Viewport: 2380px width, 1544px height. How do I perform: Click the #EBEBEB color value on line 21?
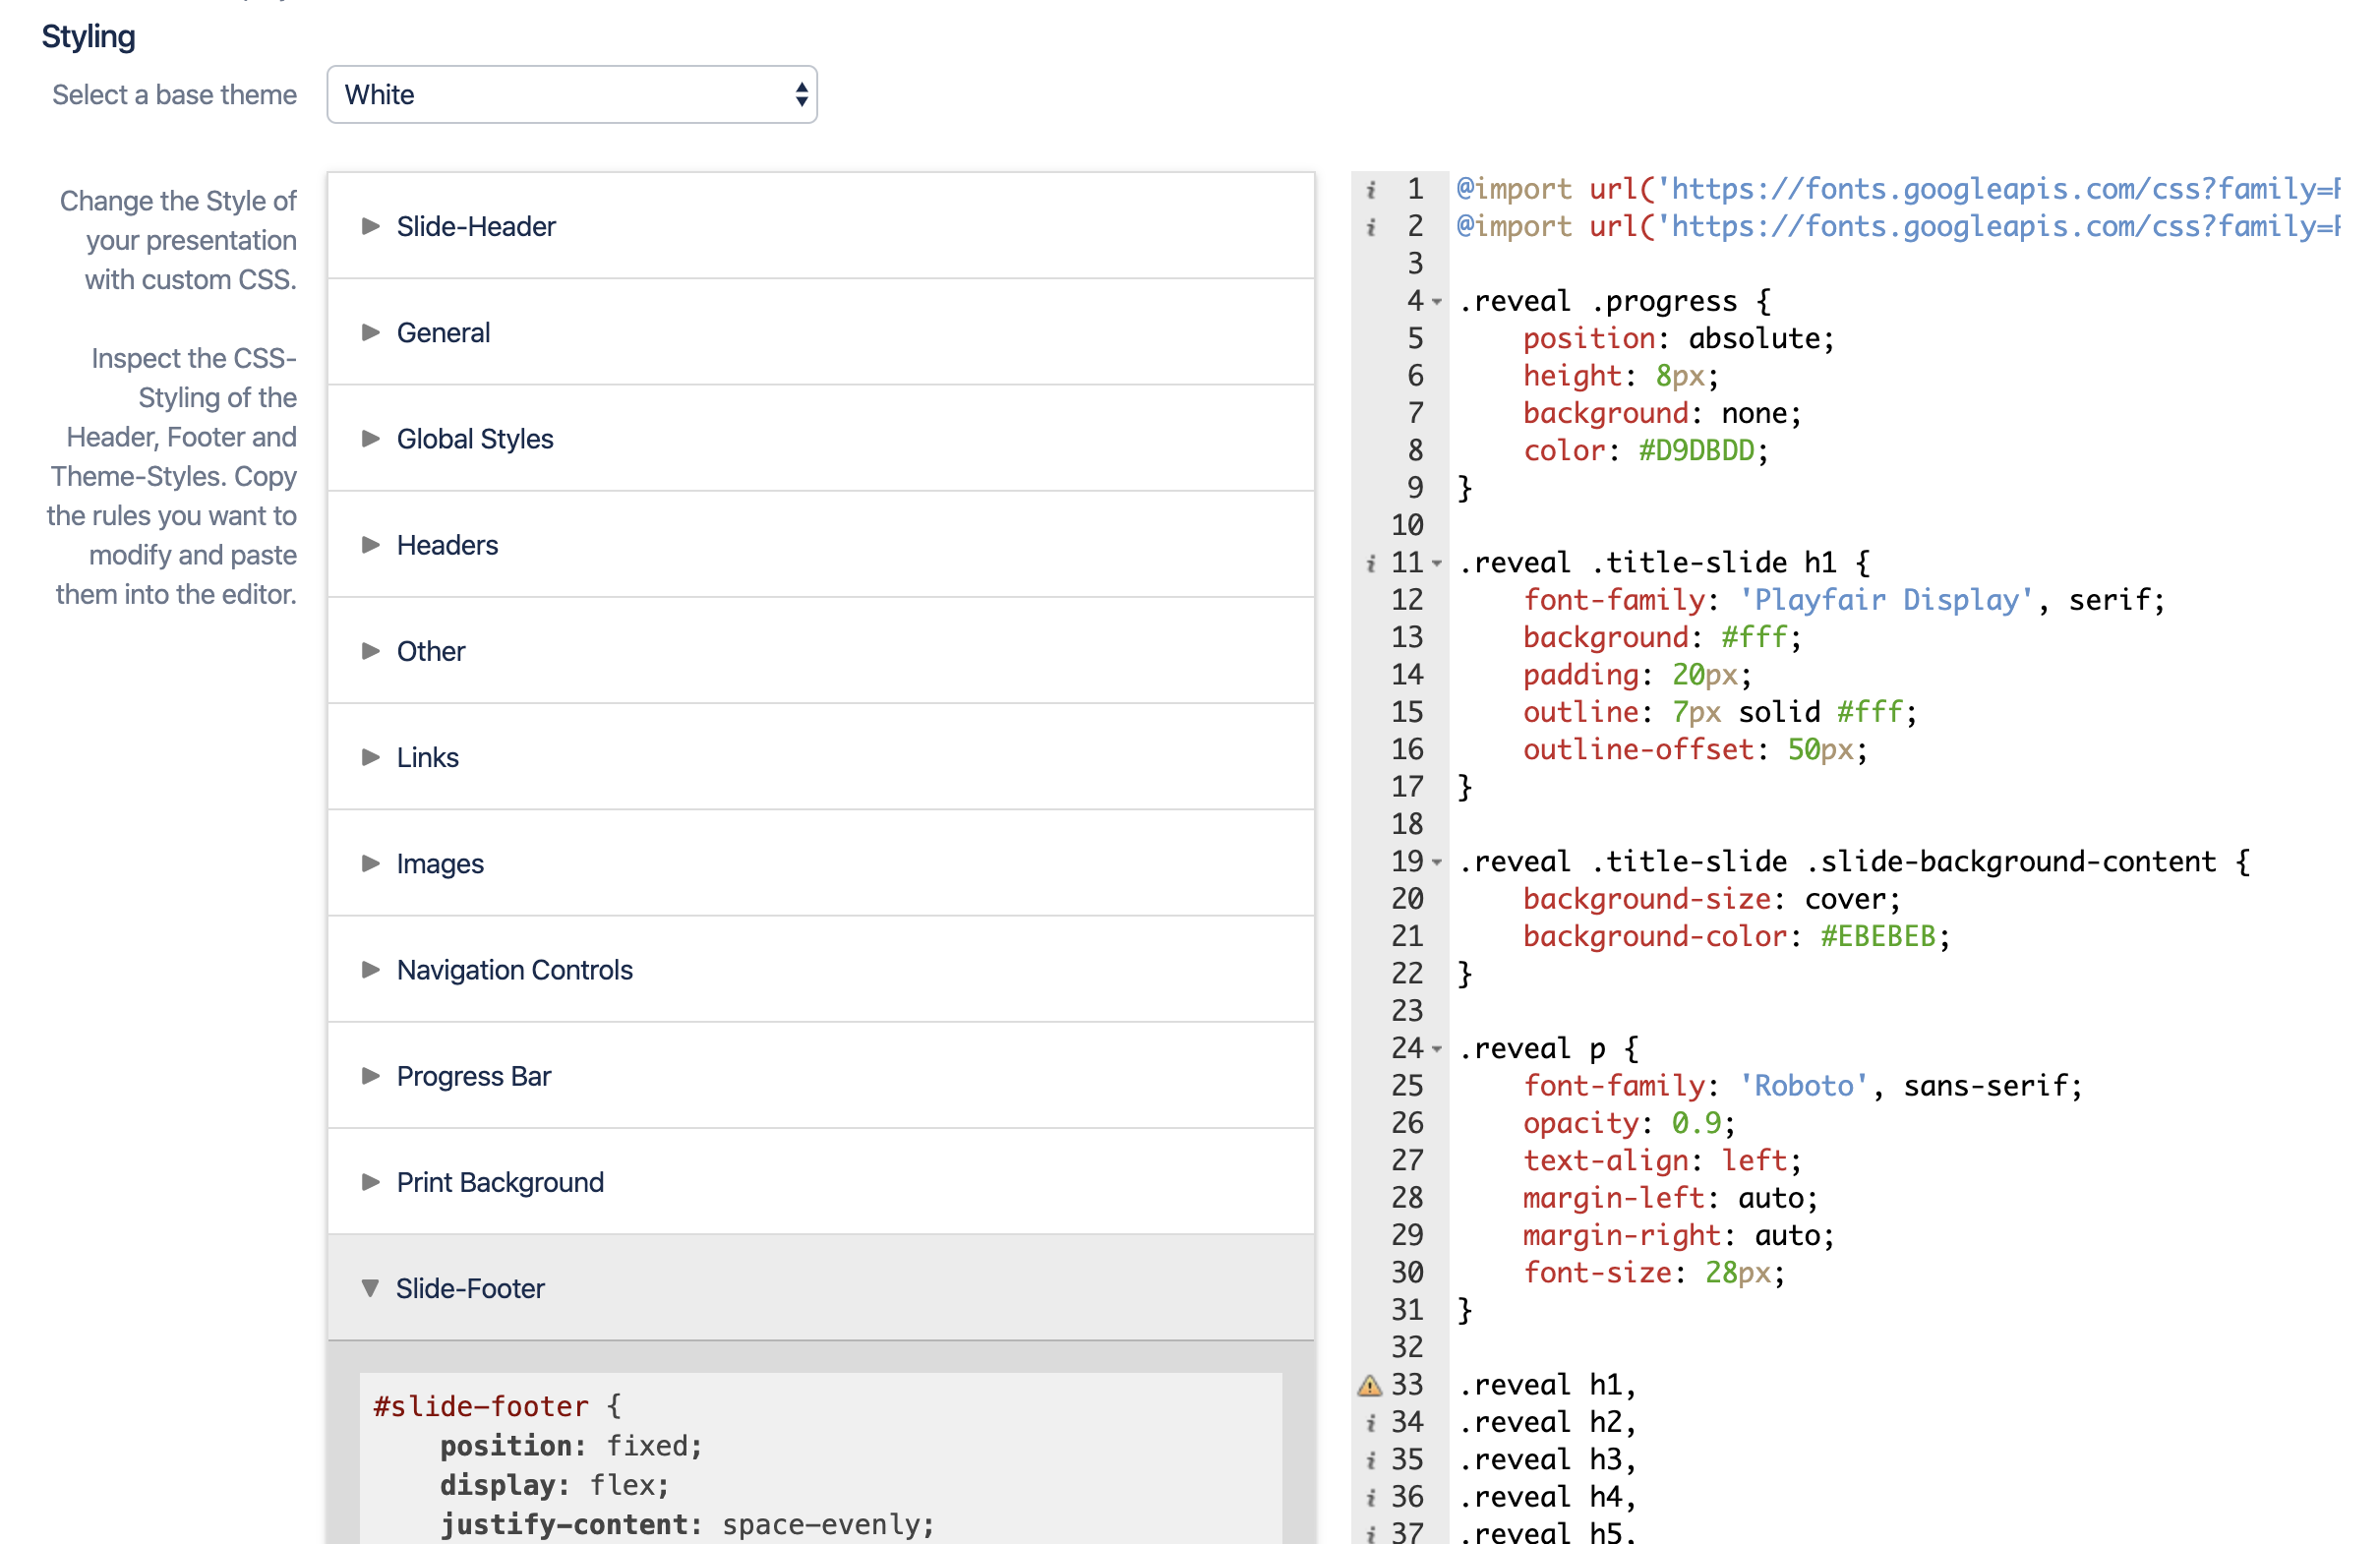[x=1878, y=936]
